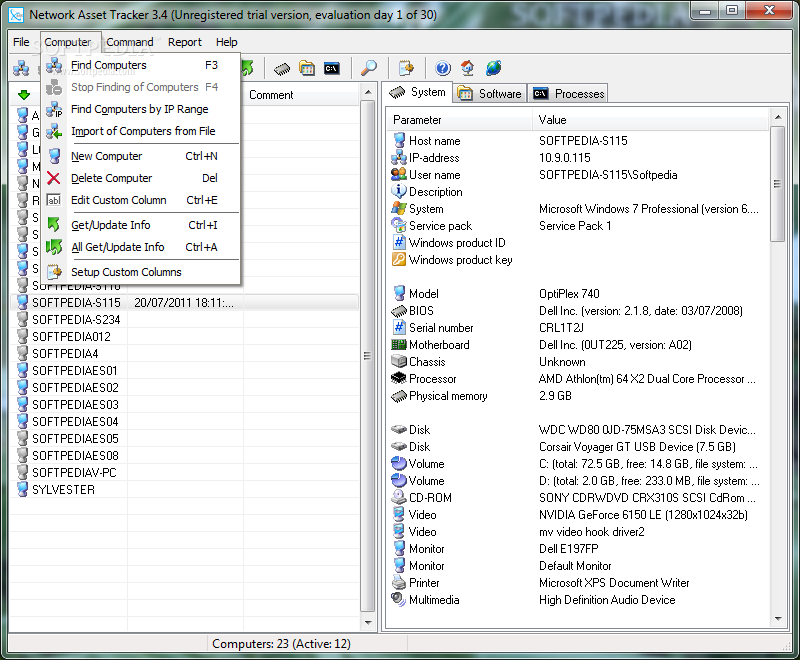Select computer SOFTPEDIA012
The image size is (800, 660).
[x=71, y=337]
